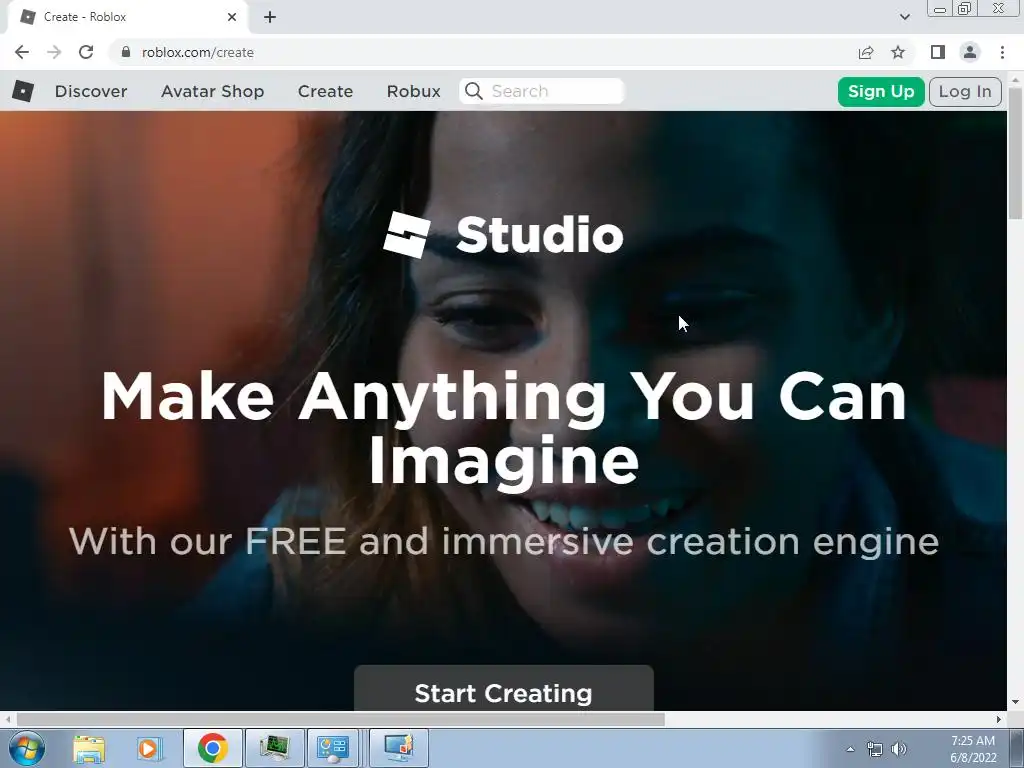This screenshot has width=1024, height=768.
Task: Open media player taskbar icon
Action: 148,748
